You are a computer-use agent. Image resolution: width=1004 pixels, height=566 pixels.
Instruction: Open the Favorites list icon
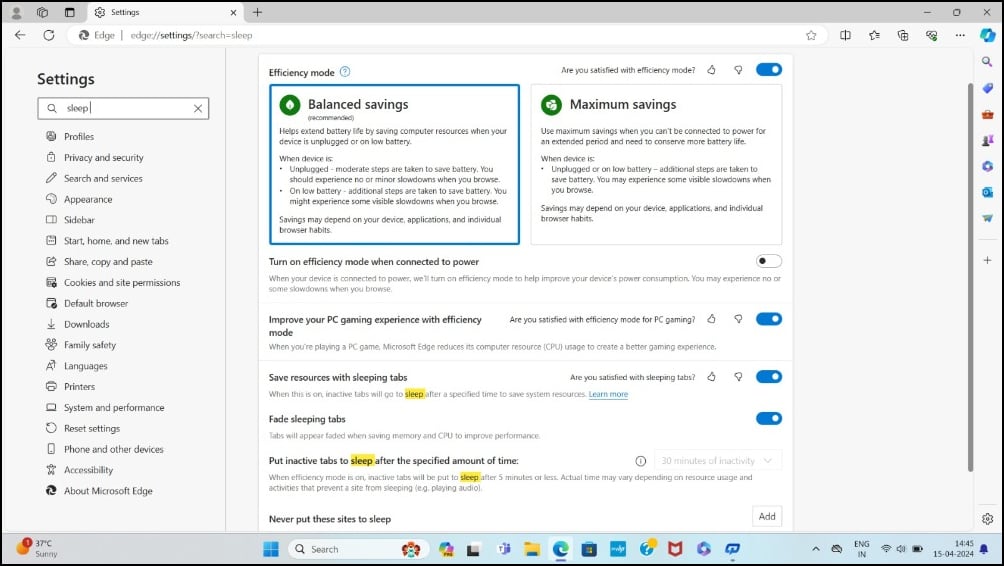[x=874, y=35]
